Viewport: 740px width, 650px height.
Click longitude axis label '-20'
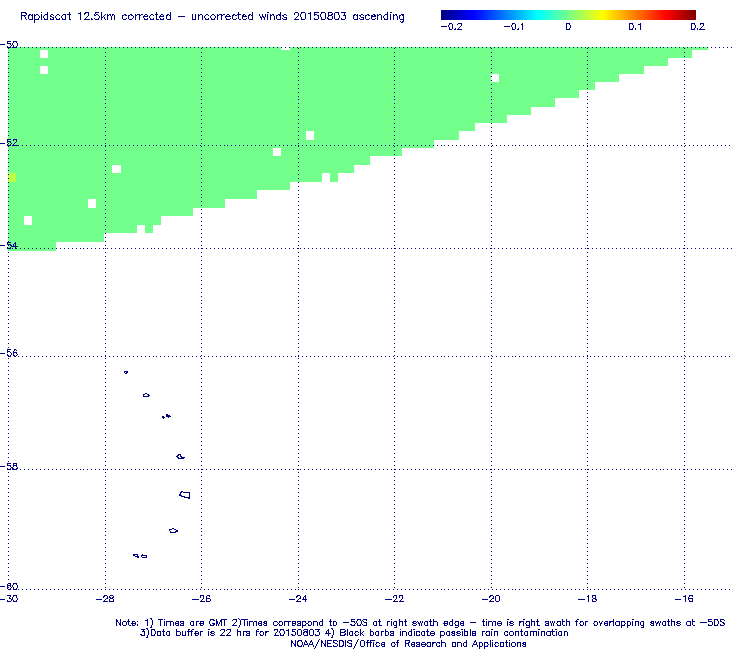coord(491,599)
